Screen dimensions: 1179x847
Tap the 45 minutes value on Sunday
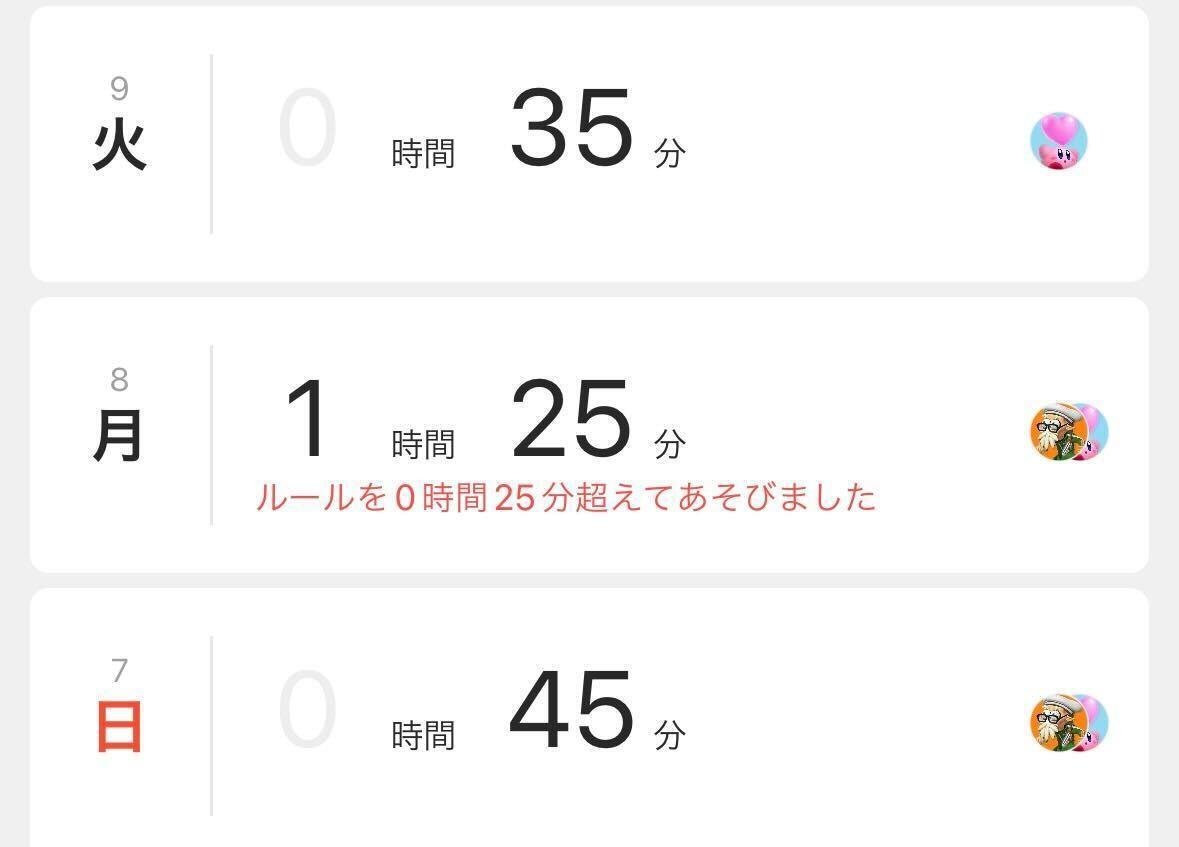(x=571, y=711)
